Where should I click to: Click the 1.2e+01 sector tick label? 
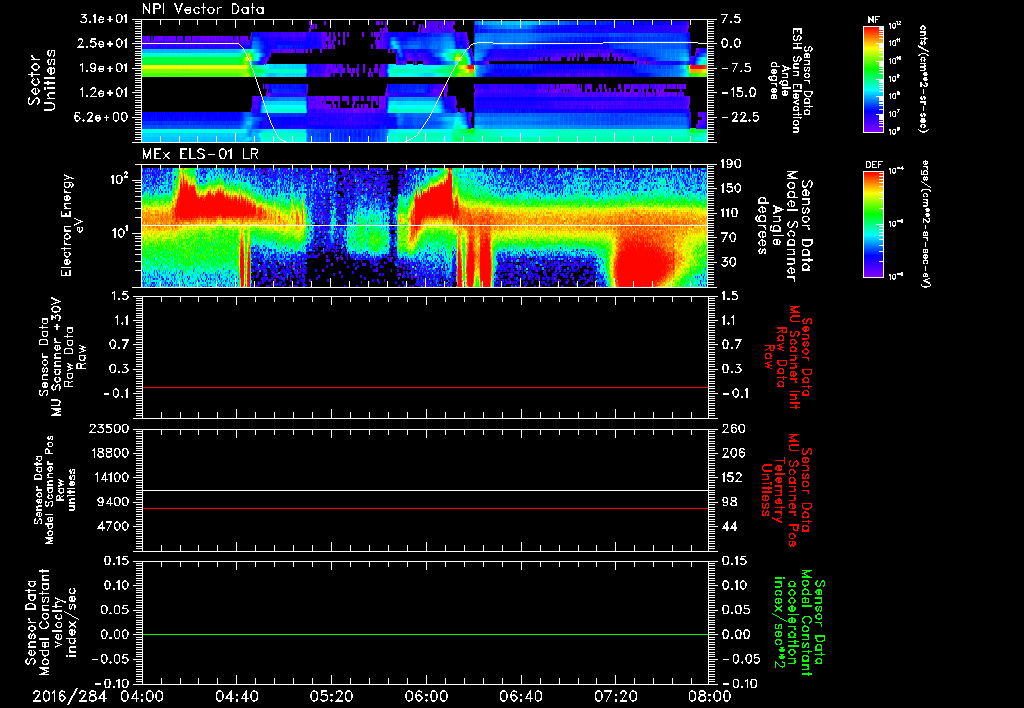click(x=104, y=92)
